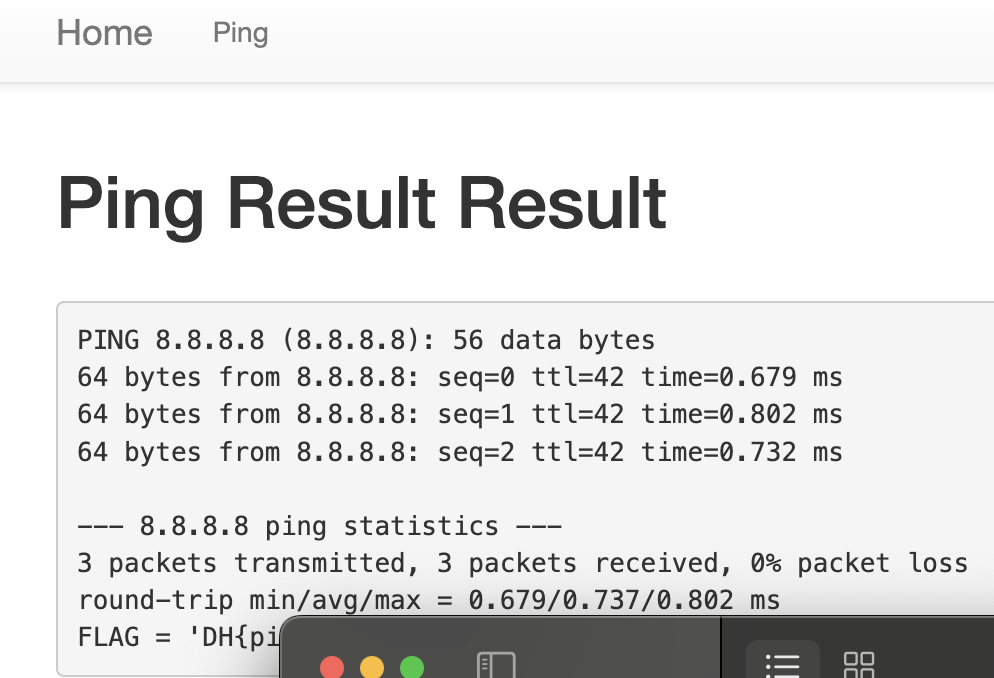Switch to grid view icon

[x=859, y=665]
